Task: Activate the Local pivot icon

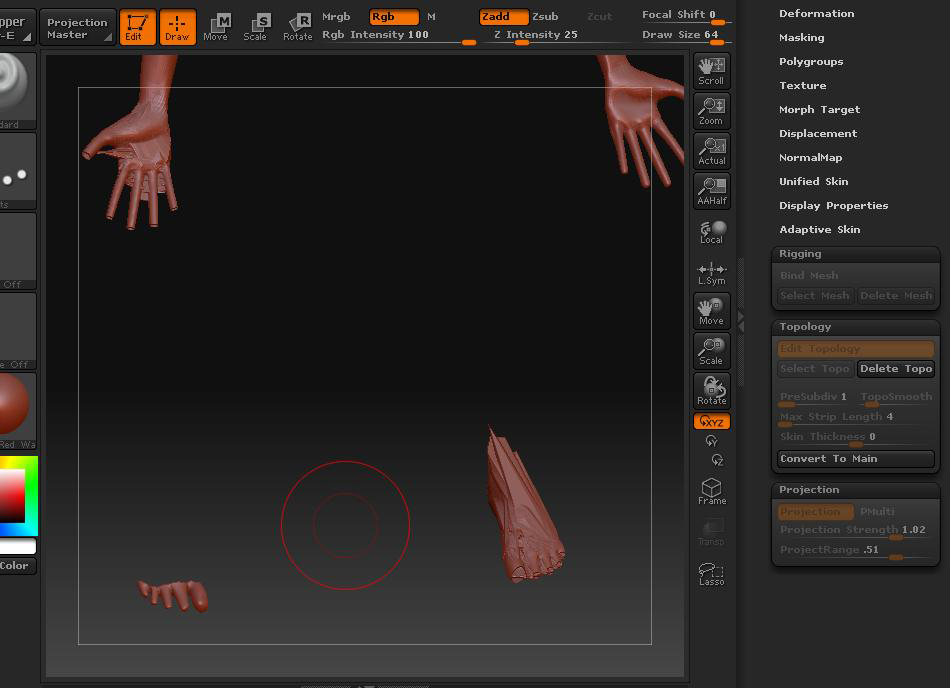Action: point(711,230)
